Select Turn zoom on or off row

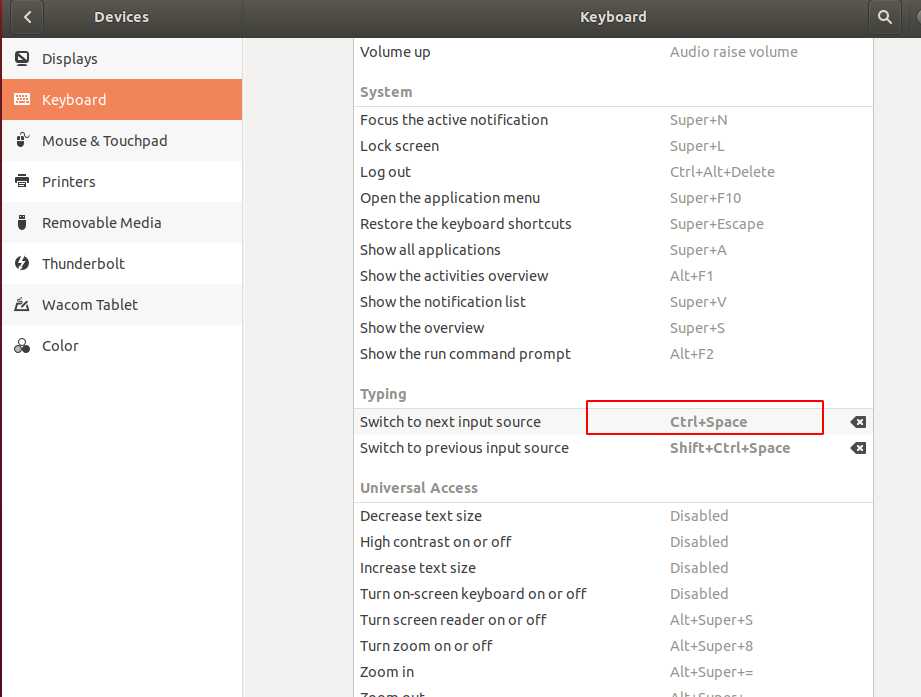click(613, 645)
